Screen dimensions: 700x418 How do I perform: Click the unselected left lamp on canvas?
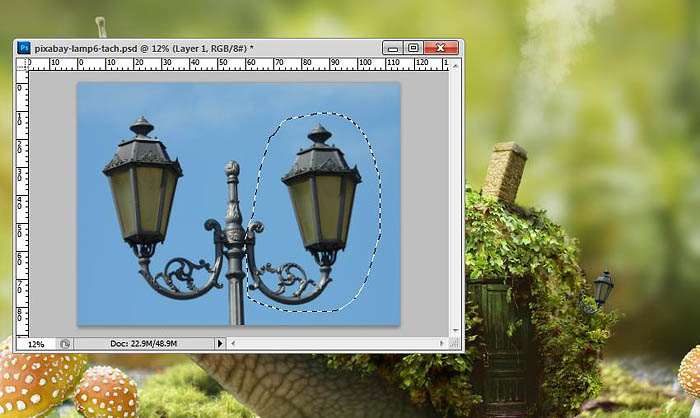(143, 195)
